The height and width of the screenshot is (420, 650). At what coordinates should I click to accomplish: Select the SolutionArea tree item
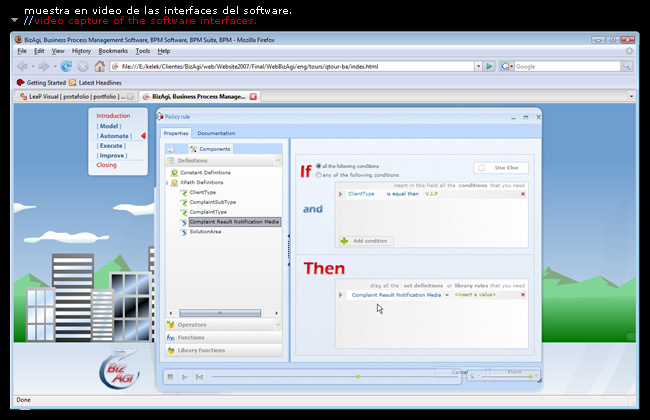(x=205, y=231)
